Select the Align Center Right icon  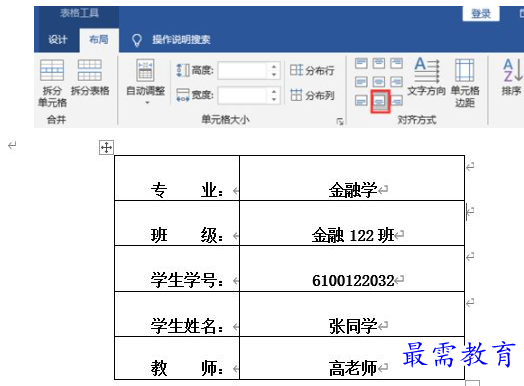tap(396, 82)
